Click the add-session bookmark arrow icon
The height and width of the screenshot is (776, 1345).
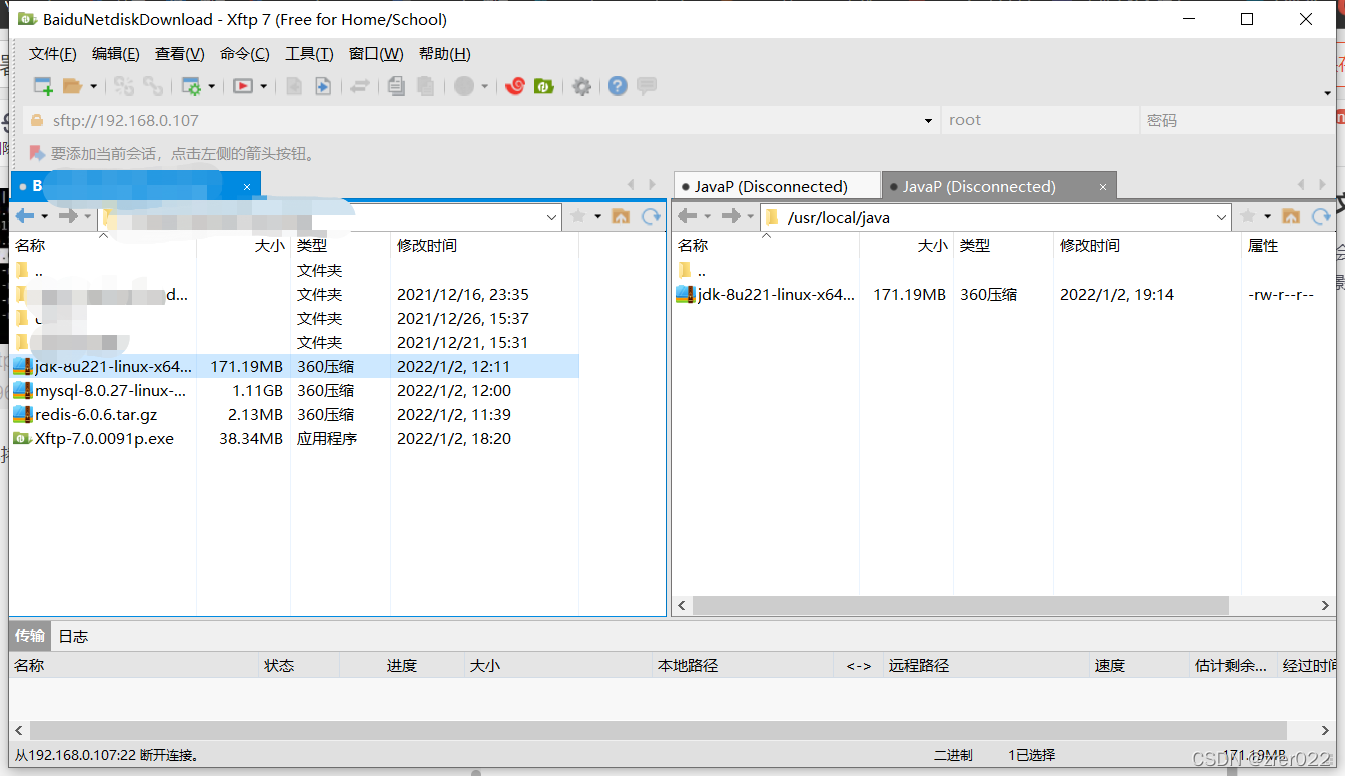click(x=37, y=153)
